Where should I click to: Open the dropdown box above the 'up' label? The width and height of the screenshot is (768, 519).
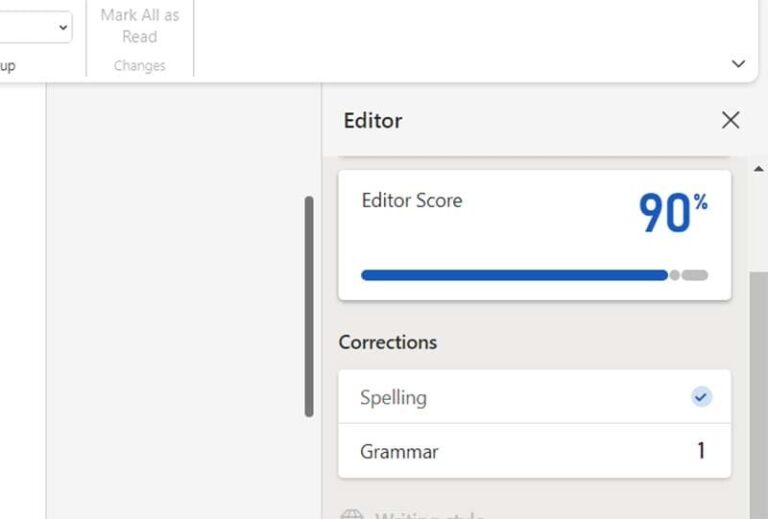click(36, 27)
